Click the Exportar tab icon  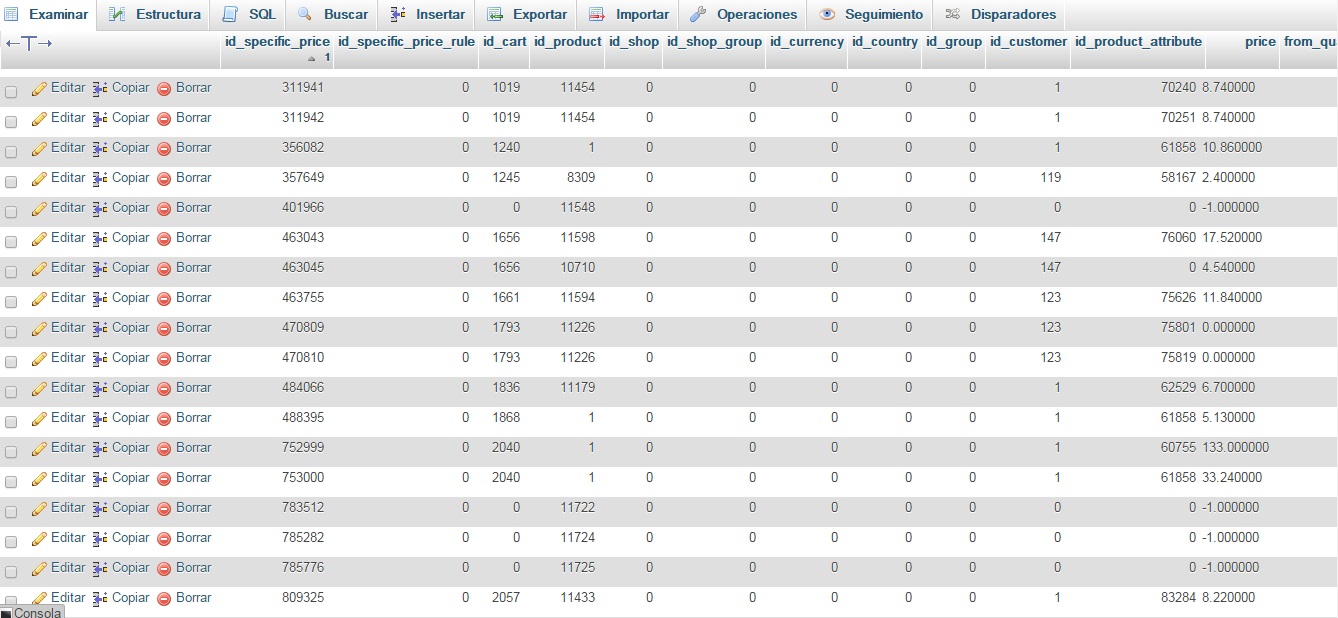pyautogui.click(x=494, y=15)
